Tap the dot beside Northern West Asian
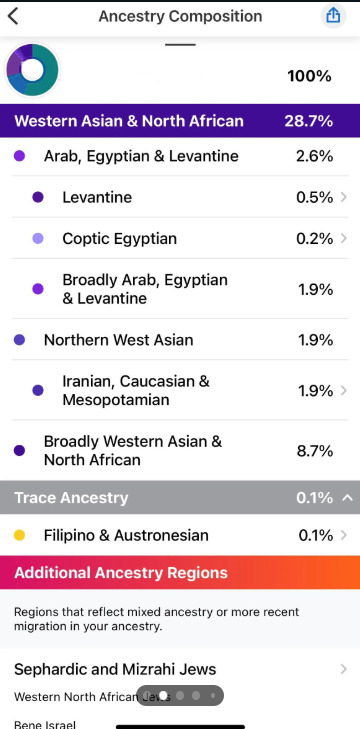 click(x=20, y=340)
